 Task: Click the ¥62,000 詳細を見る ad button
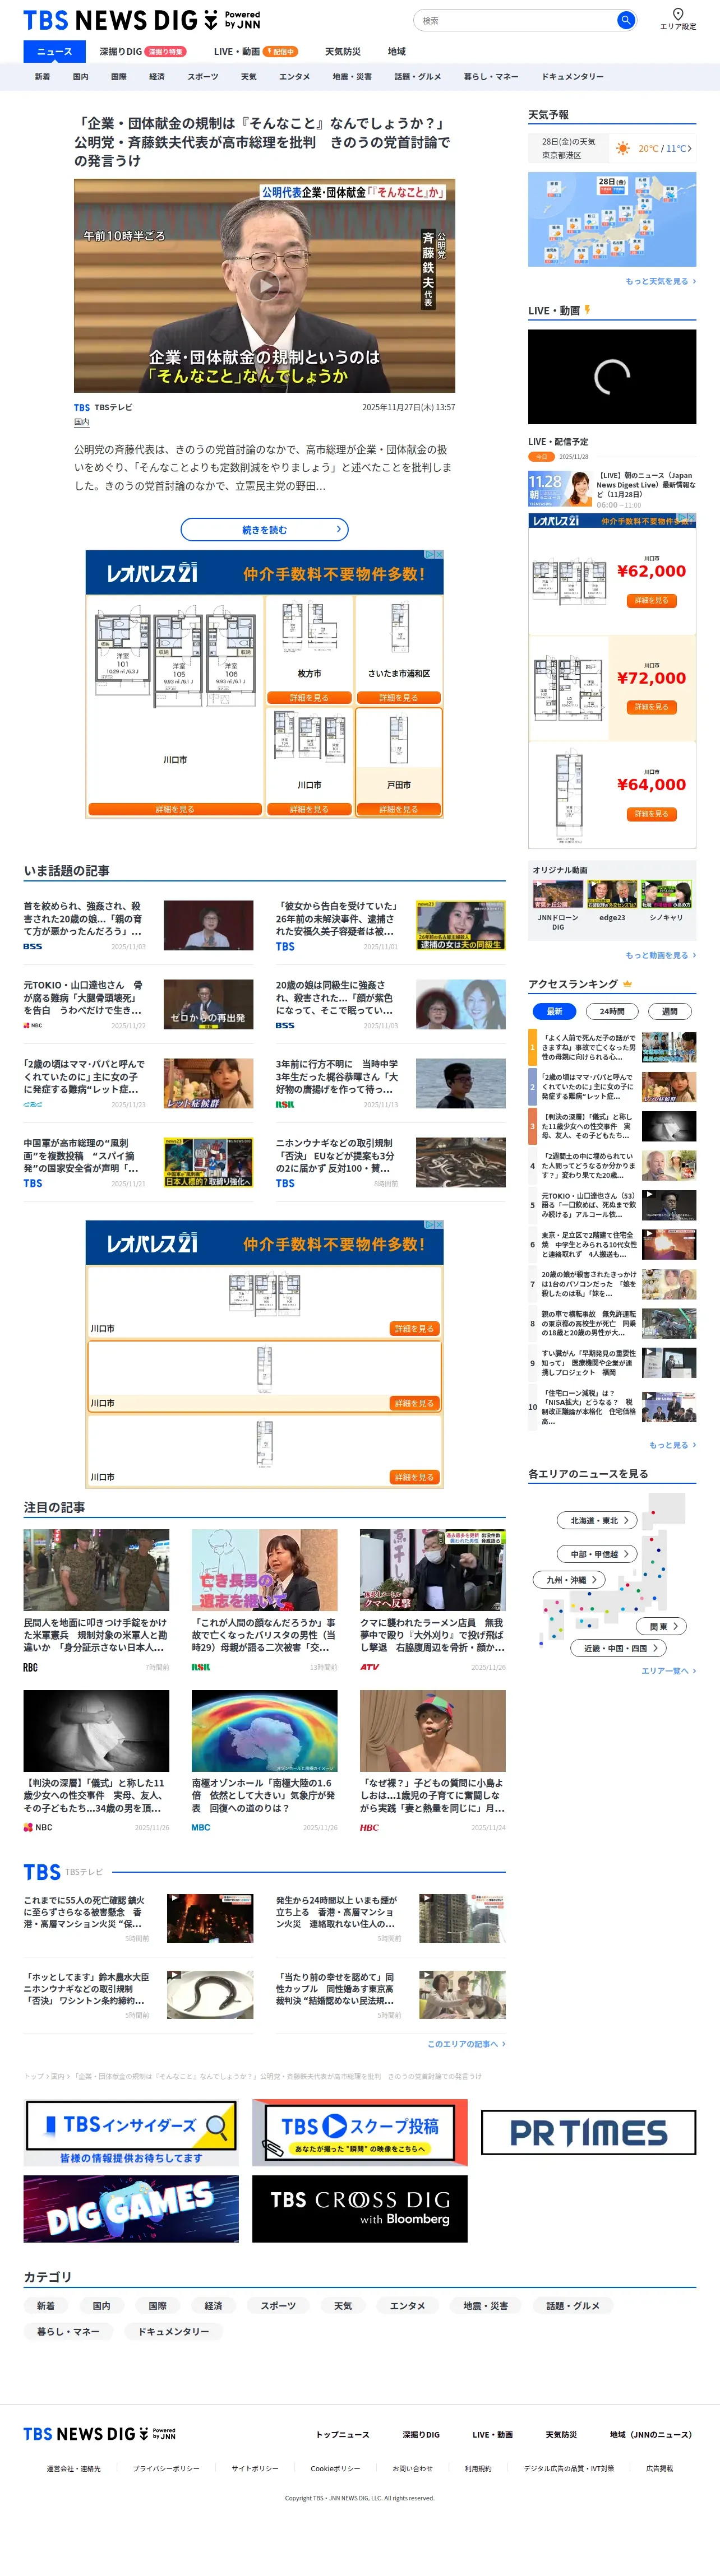coord(651,600)
